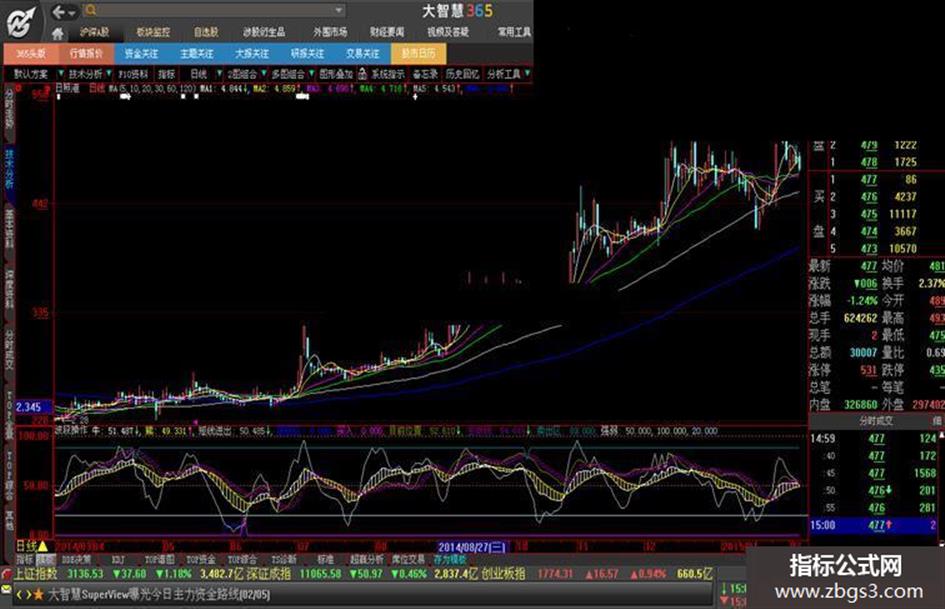Select the 超赢分析 indicator tab
The image size is (945, 609).
coord(366,560)
